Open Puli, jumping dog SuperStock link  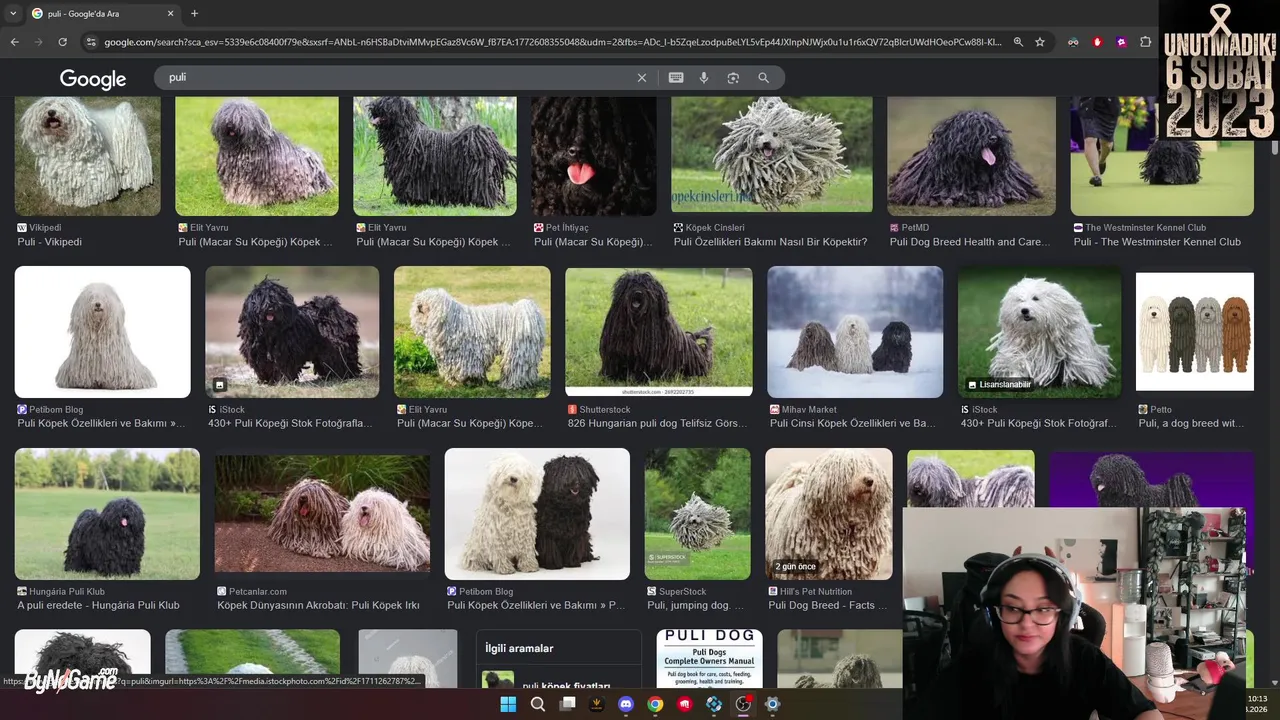pyautogui.click(x=696, y=606)
